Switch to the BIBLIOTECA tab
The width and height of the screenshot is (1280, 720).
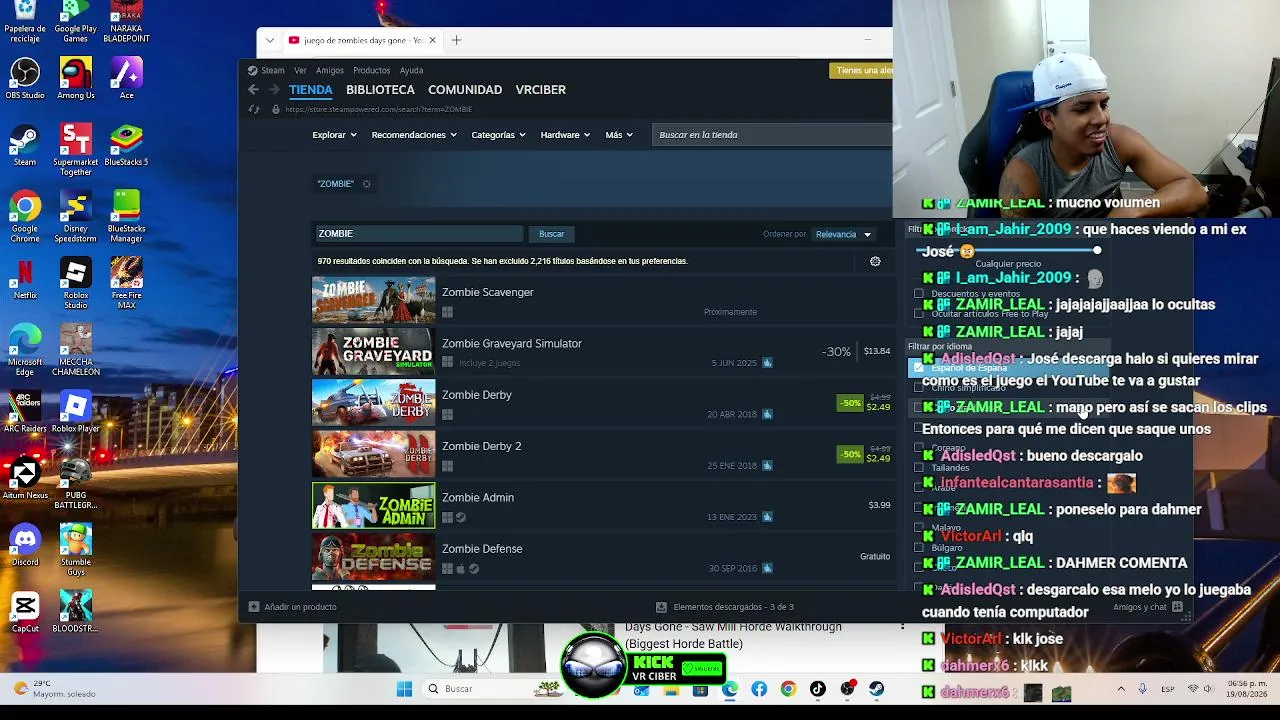[x=380, y=89]
